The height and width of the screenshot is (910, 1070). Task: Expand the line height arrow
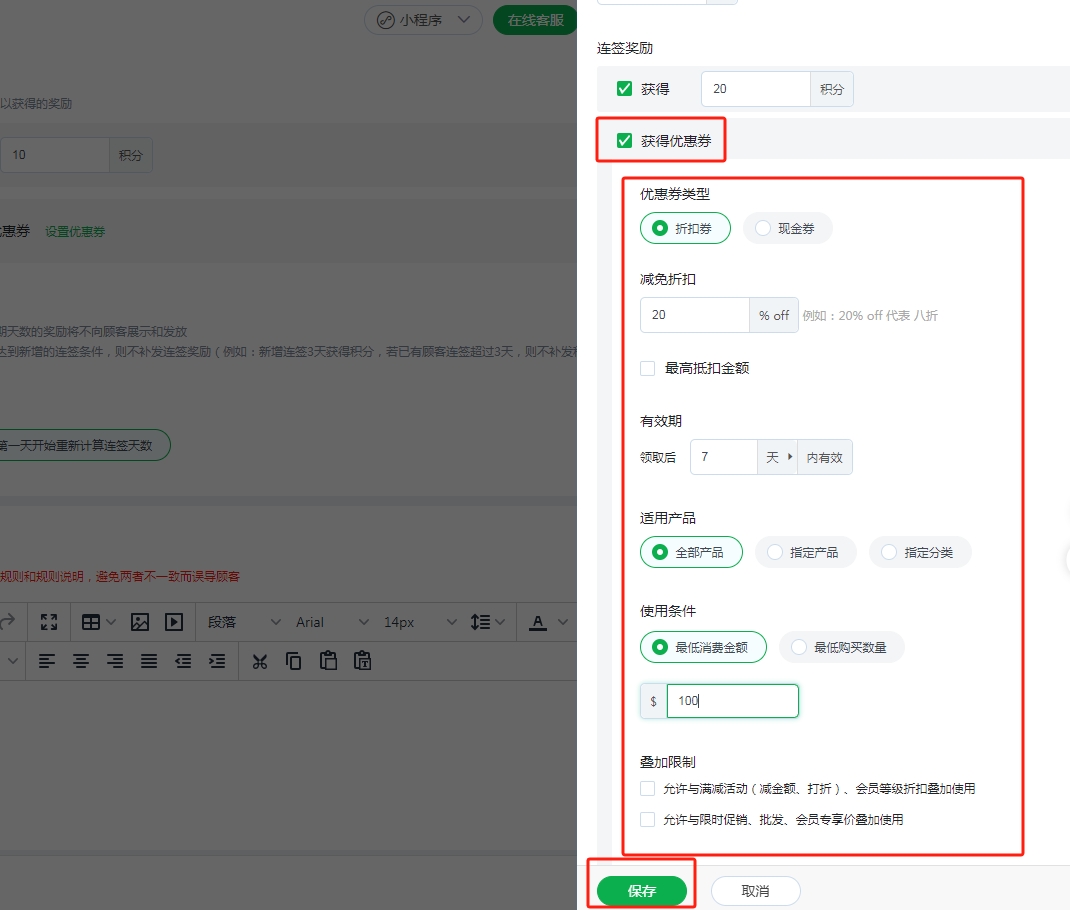click(x=500, y=621)
